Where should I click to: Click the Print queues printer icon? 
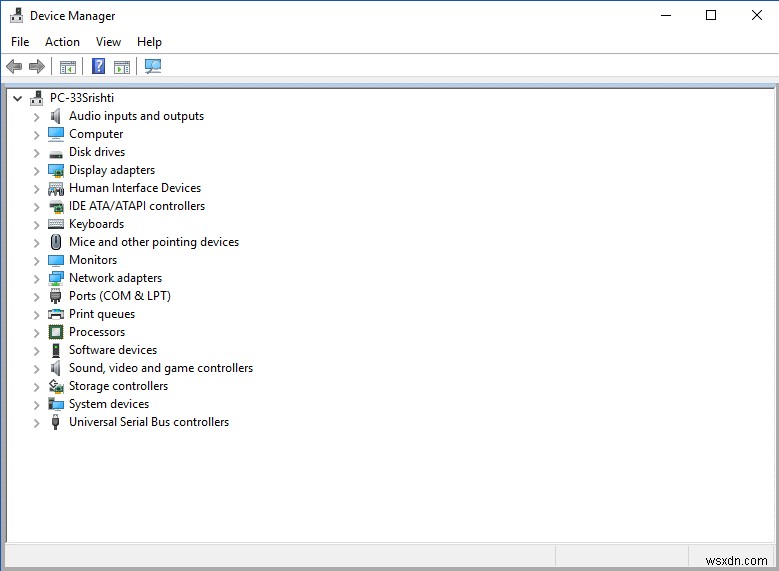[x=56, y=314]
